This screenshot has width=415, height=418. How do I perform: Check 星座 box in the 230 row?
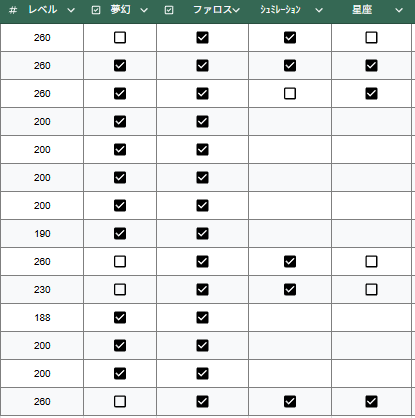(x=371, y=289)
